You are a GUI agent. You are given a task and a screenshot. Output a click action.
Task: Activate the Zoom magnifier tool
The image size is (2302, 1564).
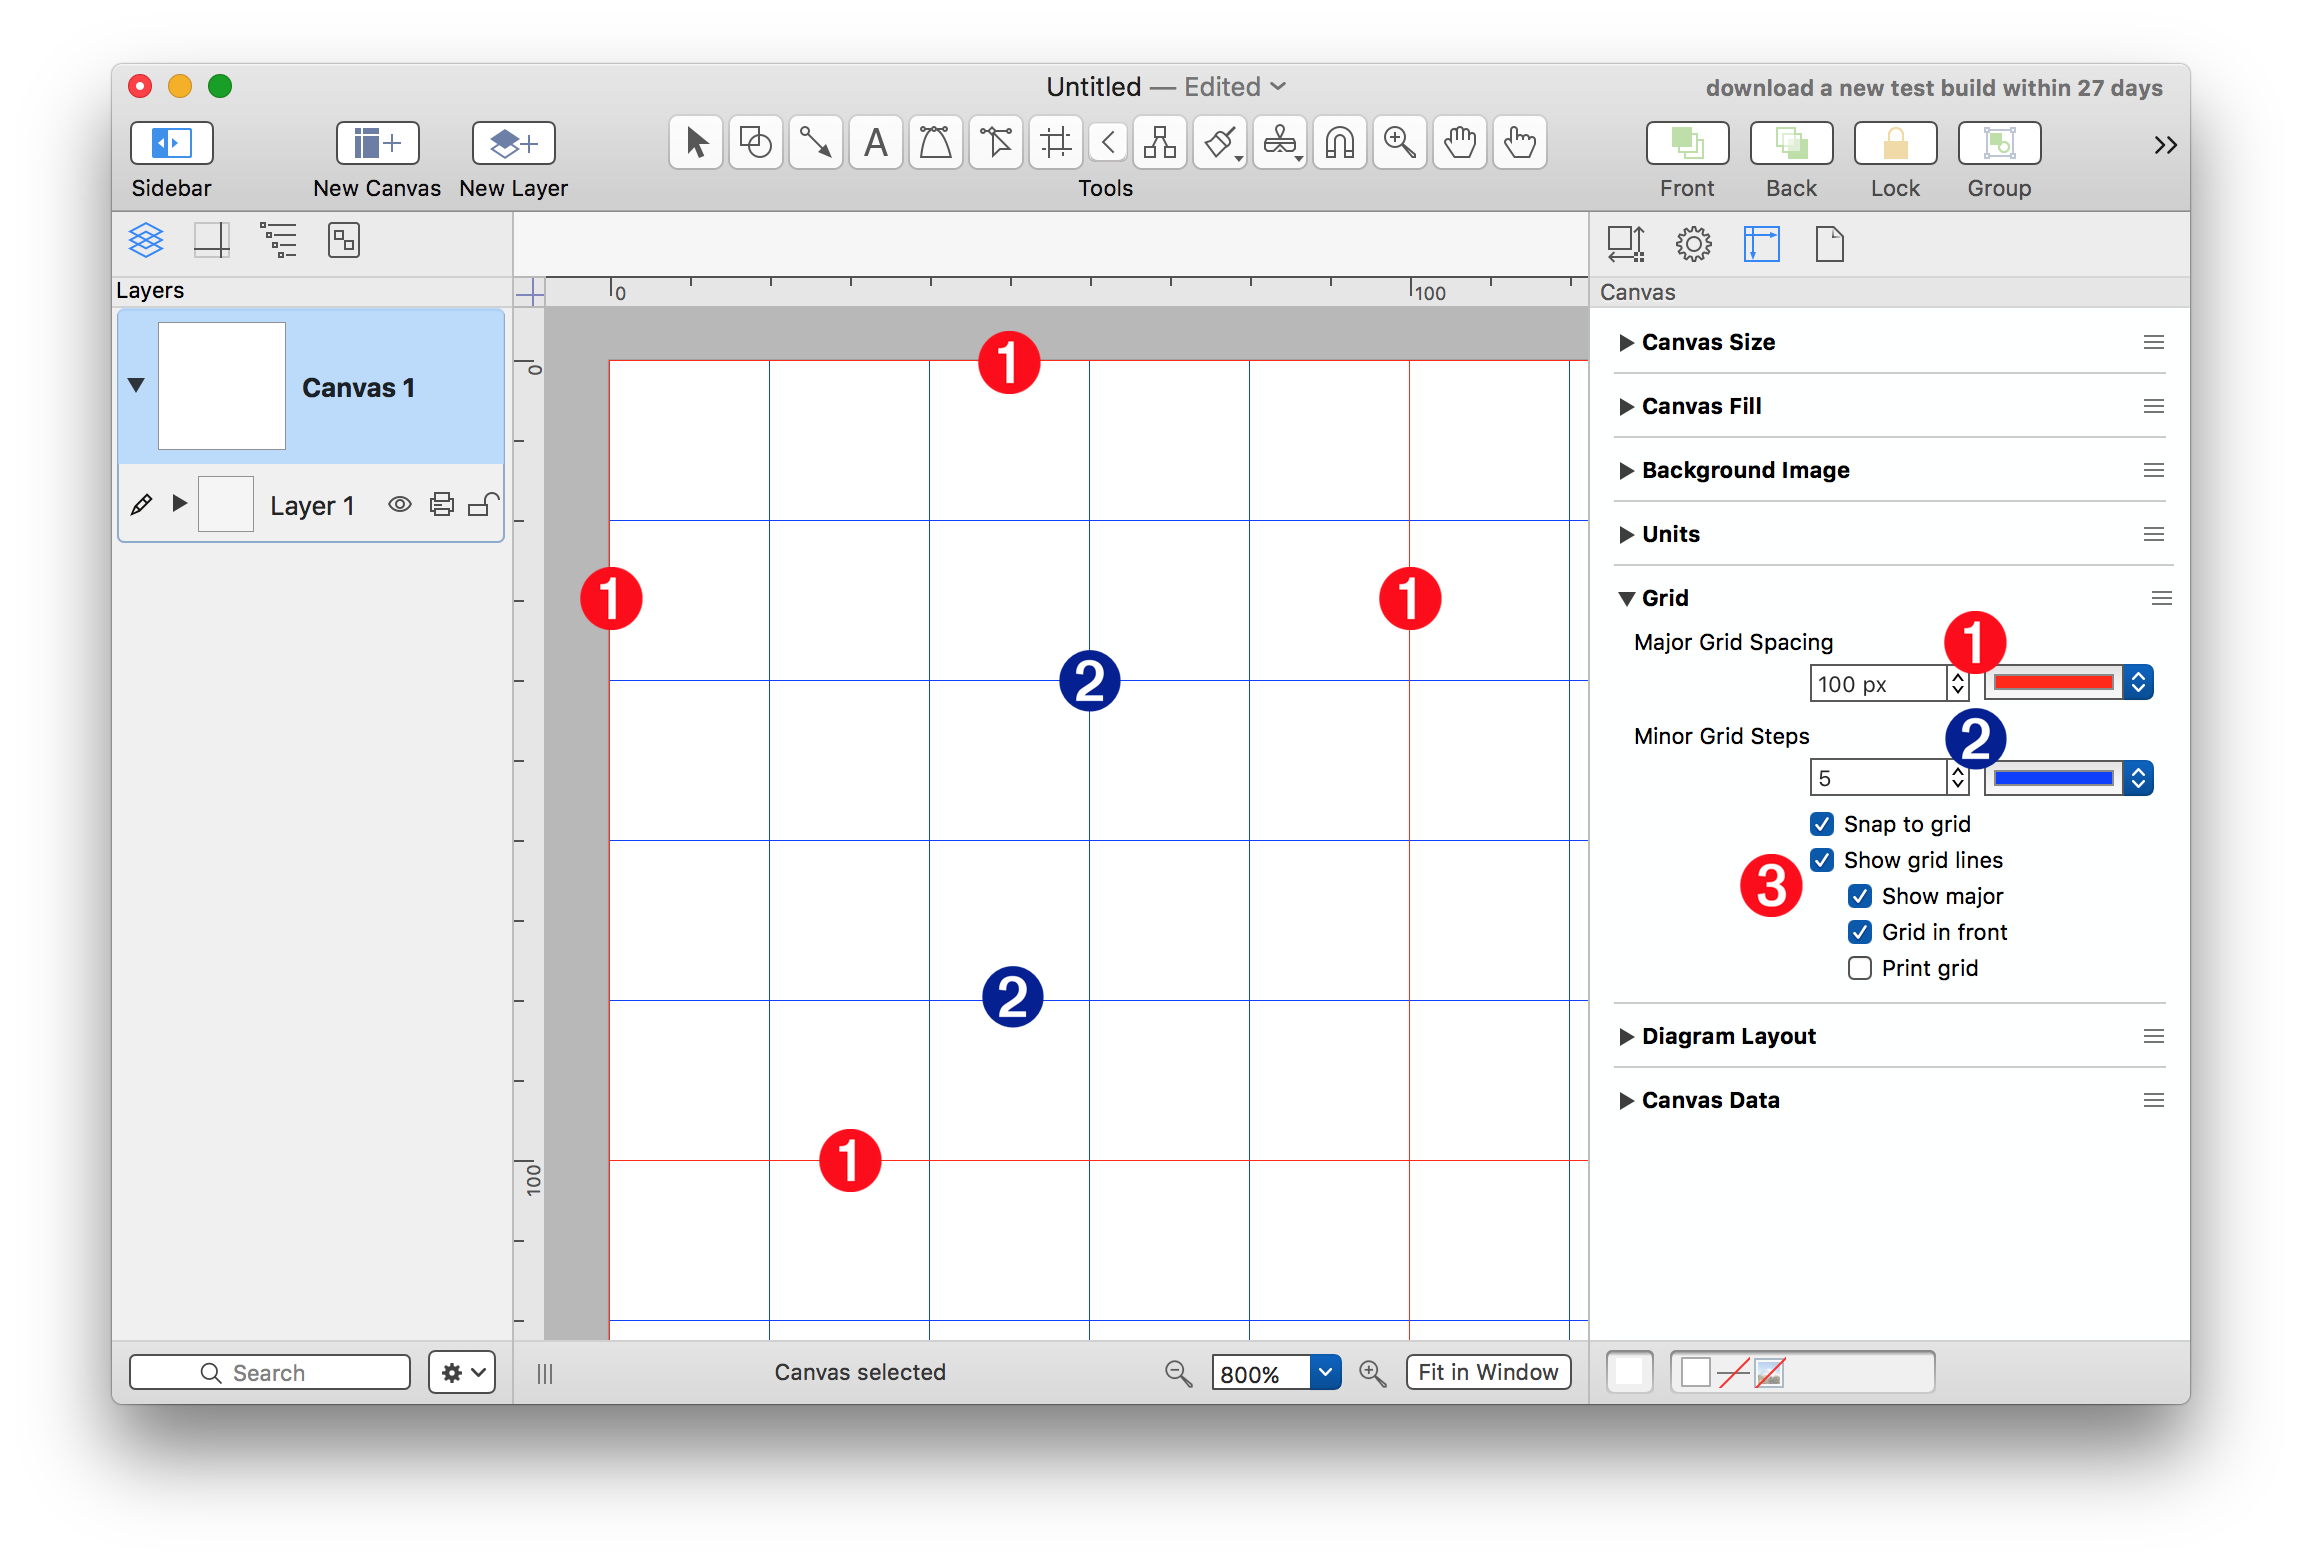pyautogui.click(x=1399, y=144)
